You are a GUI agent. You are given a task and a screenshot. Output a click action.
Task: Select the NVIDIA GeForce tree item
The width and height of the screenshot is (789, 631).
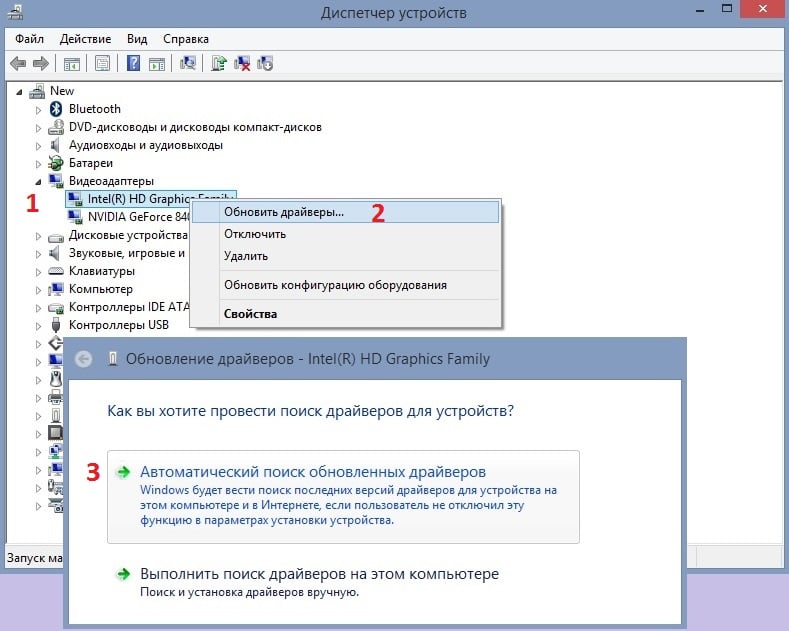(x=138, y=217)
